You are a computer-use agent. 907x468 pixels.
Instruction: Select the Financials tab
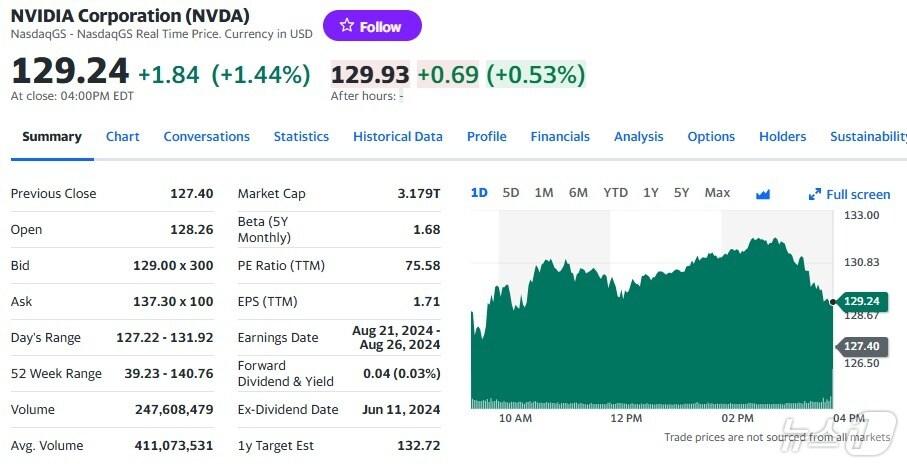click(560, 136)
